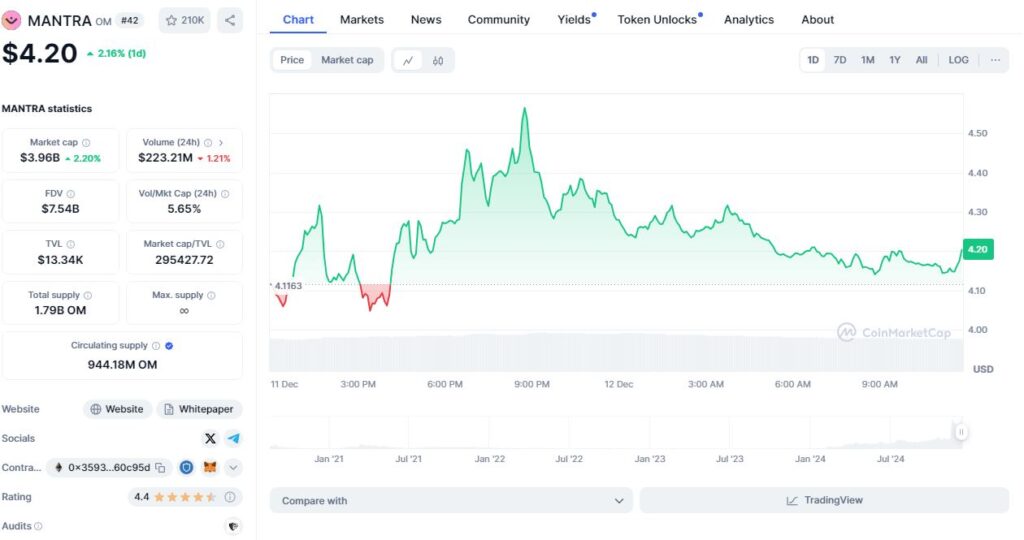Toggle chart to Market cap mode
This screenshot has width=1024, height=540.
point(347,60)
